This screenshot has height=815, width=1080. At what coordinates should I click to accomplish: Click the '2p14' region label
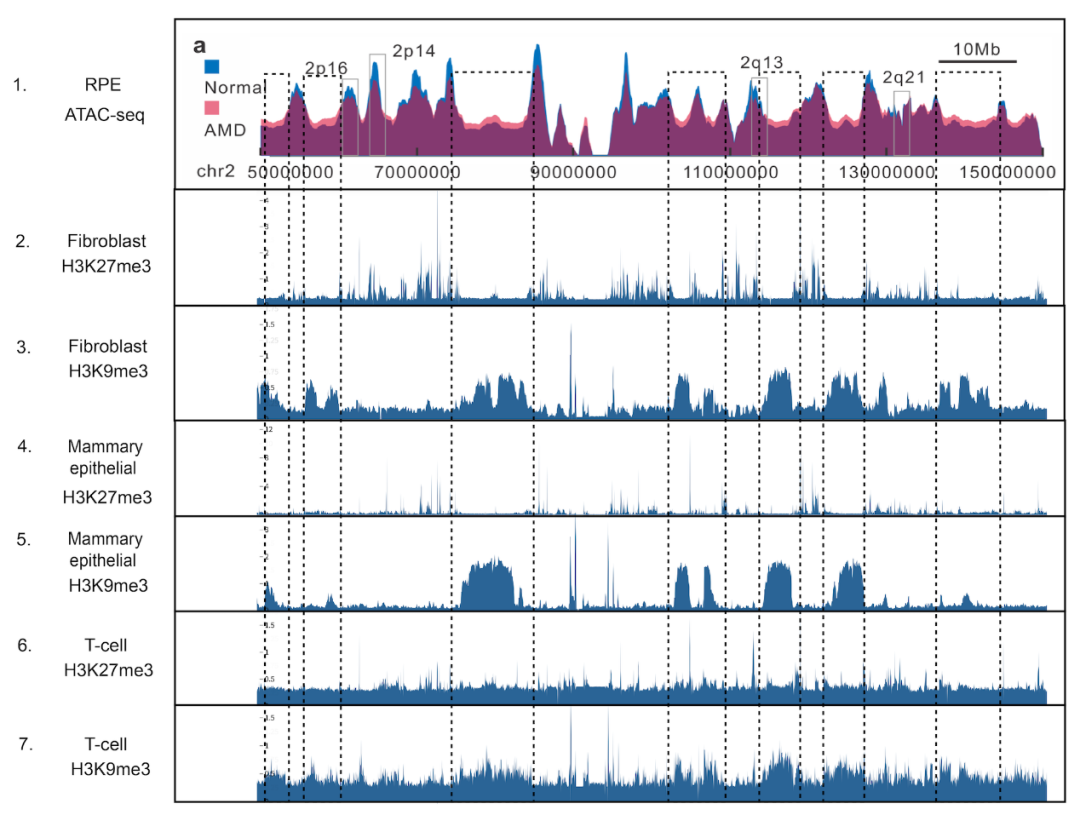414,51
